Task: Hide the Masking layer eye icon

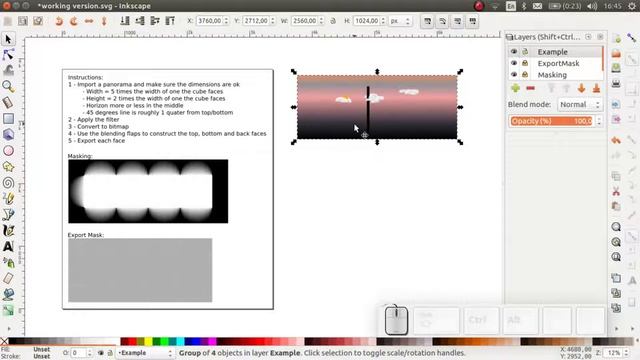Action: [x=514, y=74]
